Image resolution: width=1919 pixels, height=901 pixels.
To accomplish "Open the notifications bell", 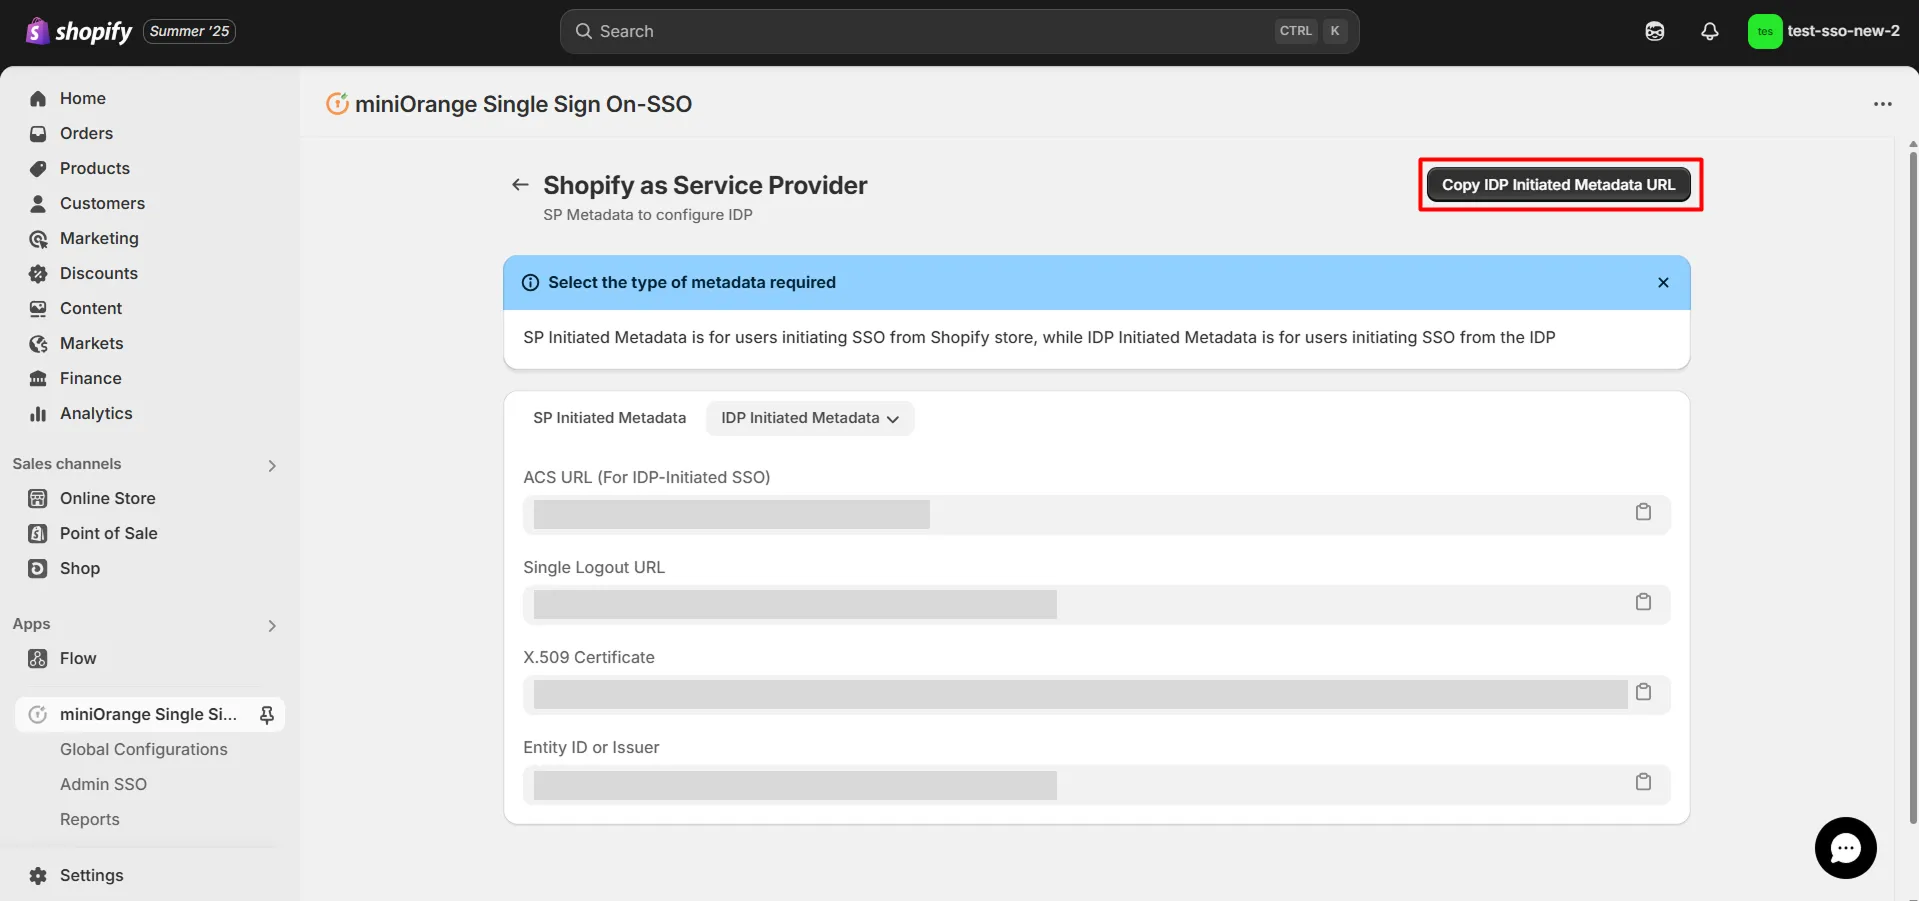I will click(x=1710, y=31).
